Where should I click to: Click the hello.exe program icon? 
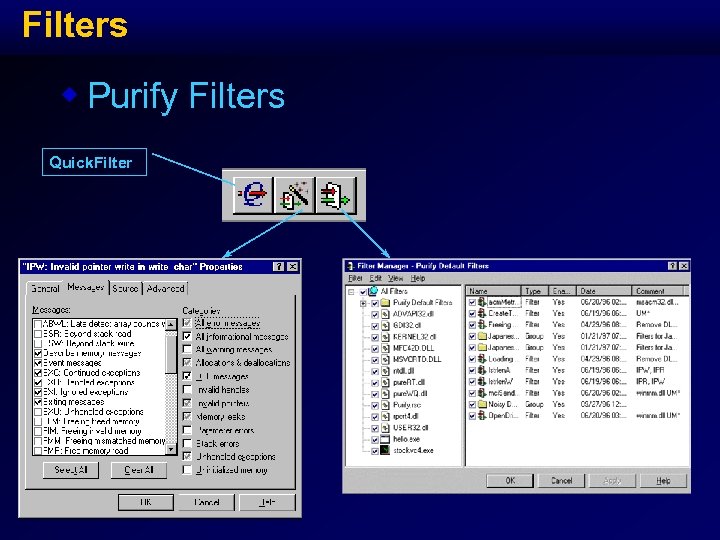tap(385, 439)
